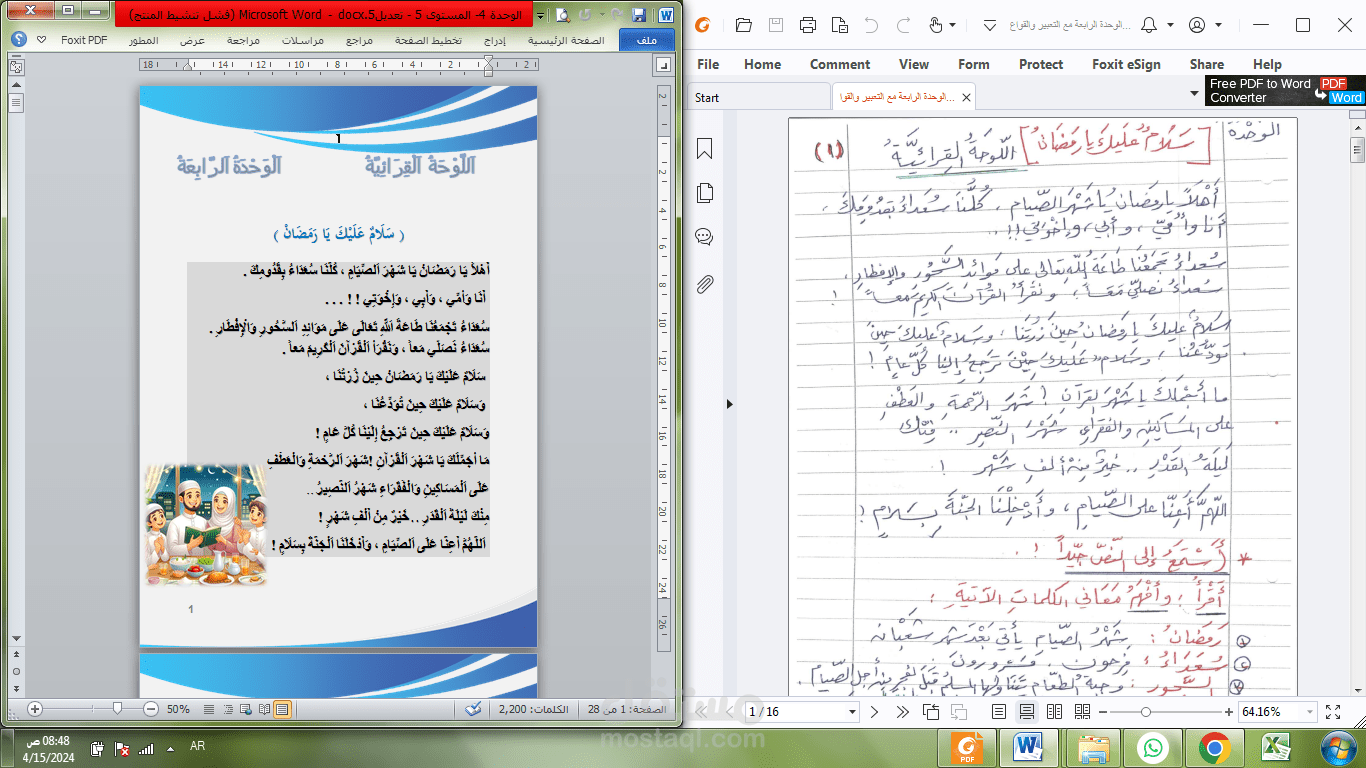Click Print Preview icon in Word

pyautogui.click(x=563, y=15)
